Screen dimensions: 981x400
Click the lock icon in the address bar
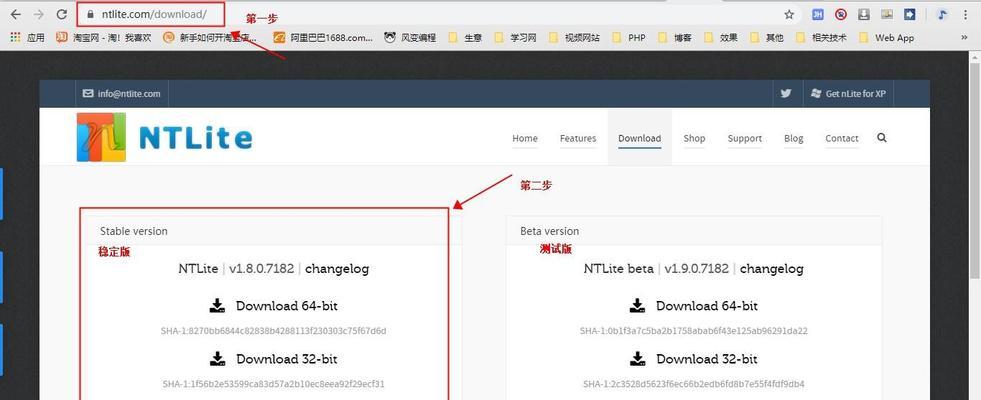[x=91, y=14]
